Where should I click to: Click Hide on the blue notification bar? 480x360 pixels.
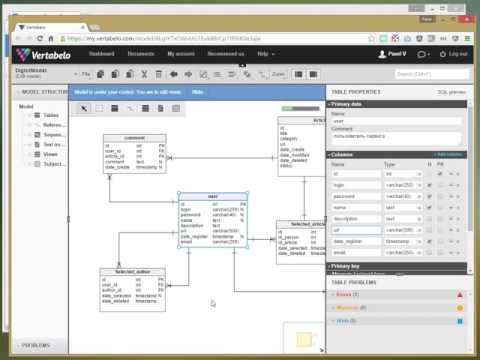coord(198,92)
